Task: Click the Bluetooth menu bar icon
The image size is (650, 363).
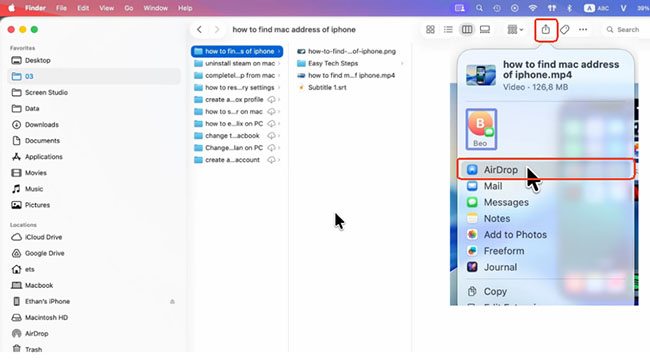Action: click(570, 8)
